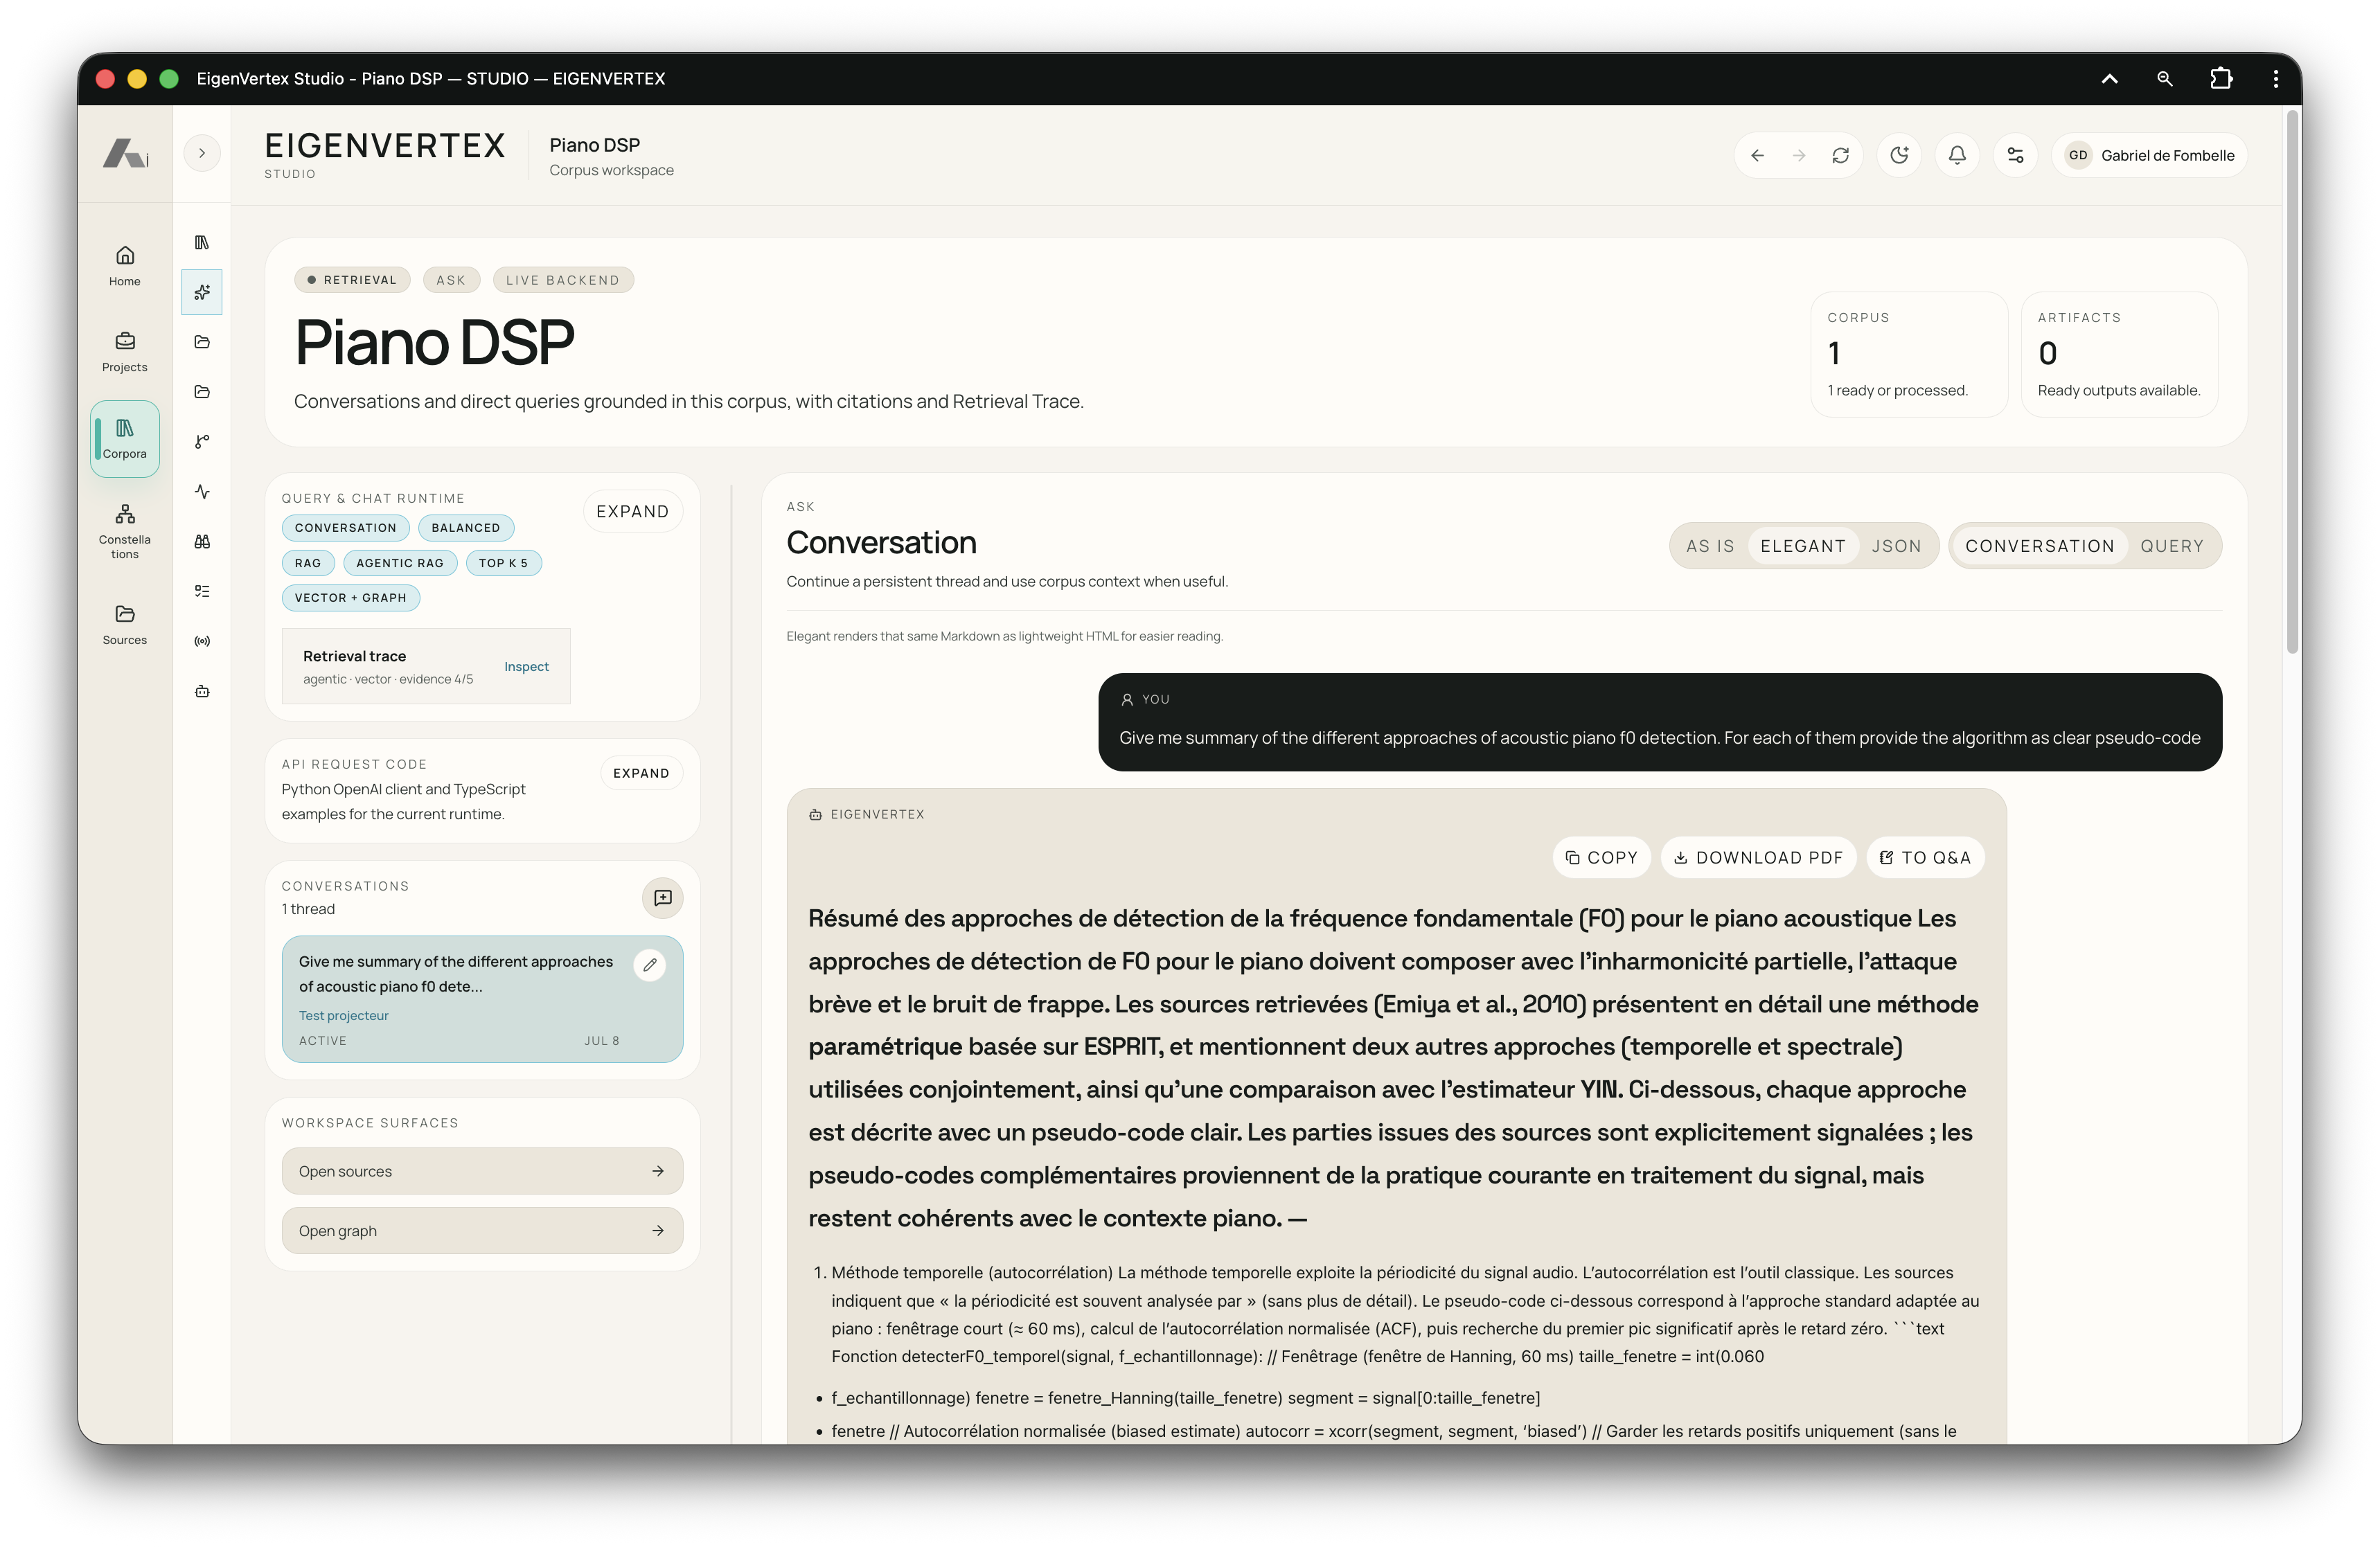Expand the sidebar with the chevron button
Image resolution: width=2380 pixels, height=1547 pixels.
pyautogui.click(x=202, y=154)
